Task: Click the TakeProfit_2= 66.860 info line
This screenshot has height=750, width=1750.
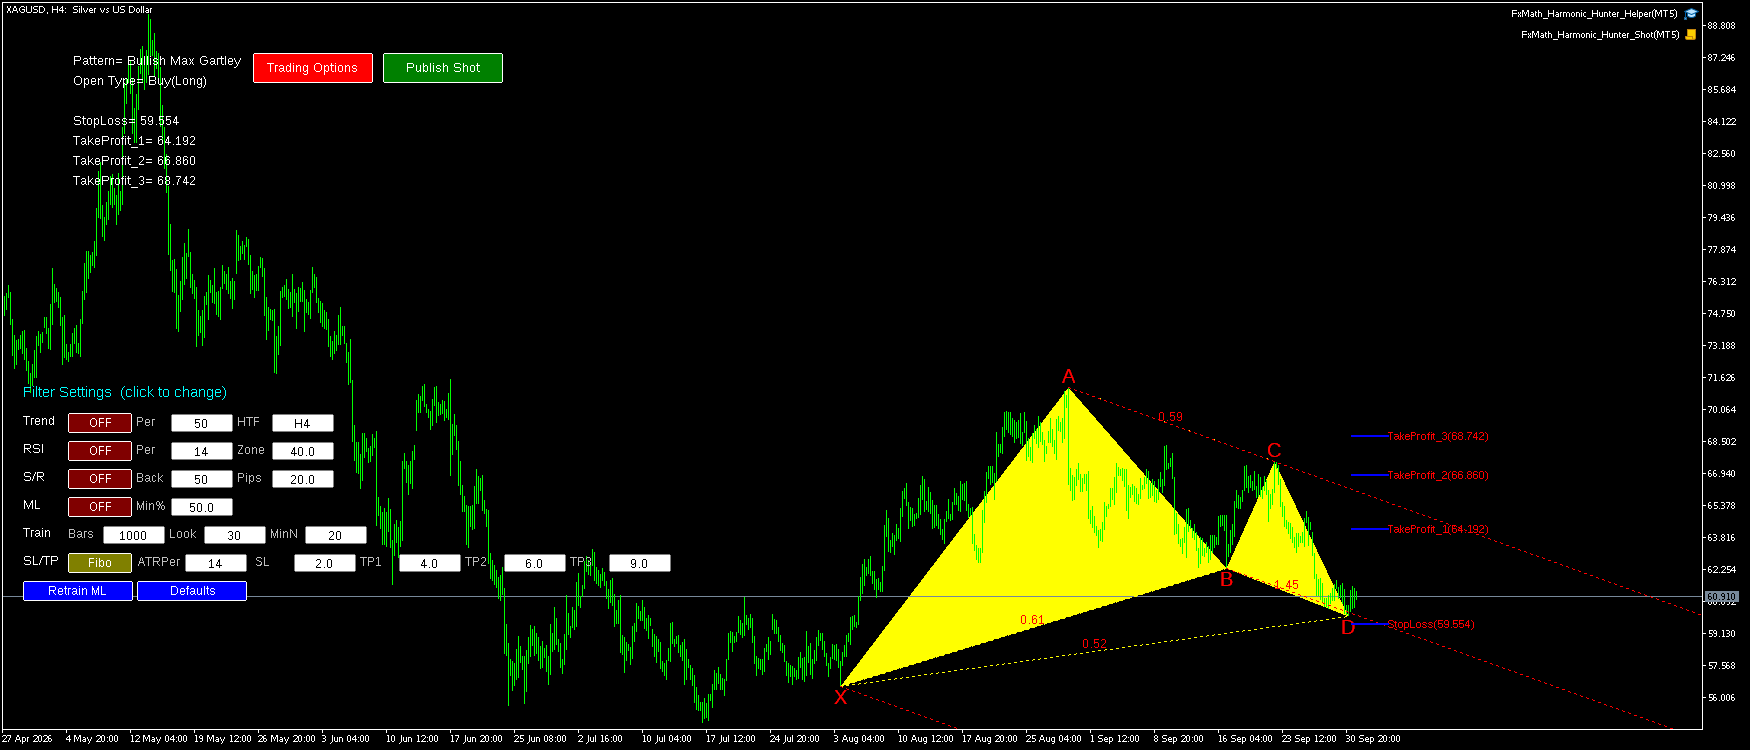Action: coord(134,161)
